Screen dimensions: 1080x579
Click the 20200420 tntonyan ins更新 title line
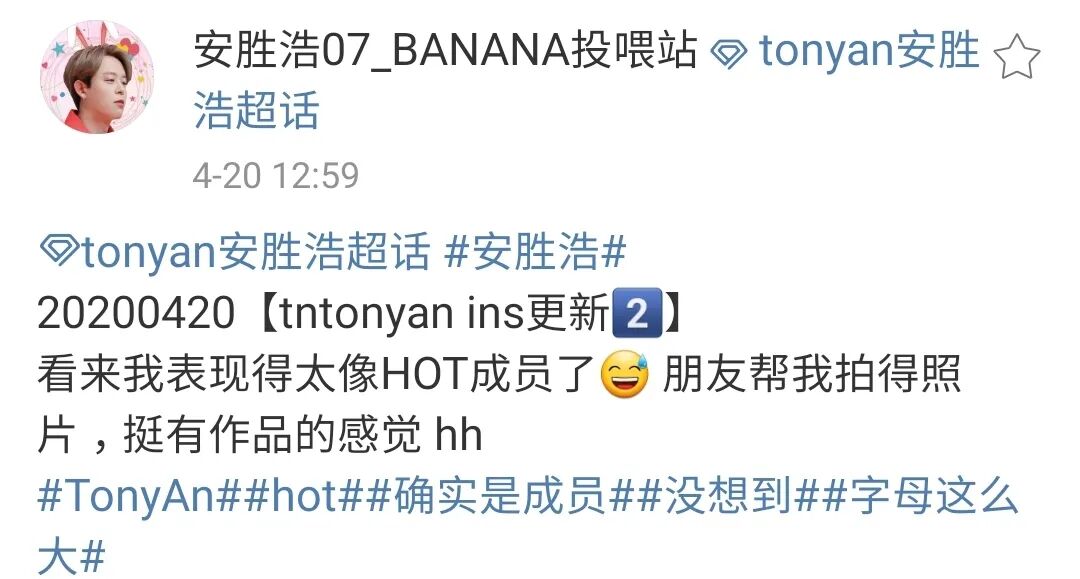[x=360, y=313]
